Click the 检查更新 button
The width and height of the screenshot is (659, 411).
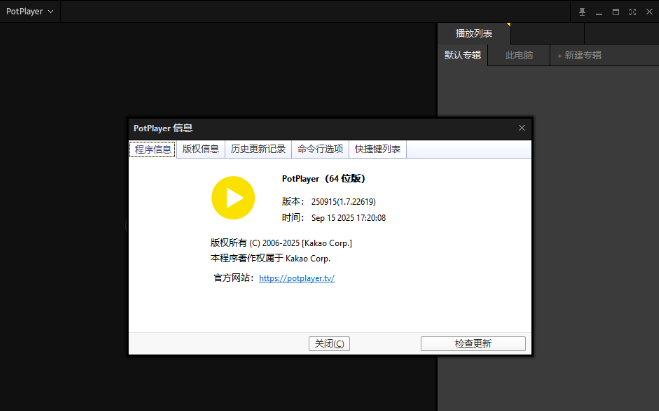[473, 343]
